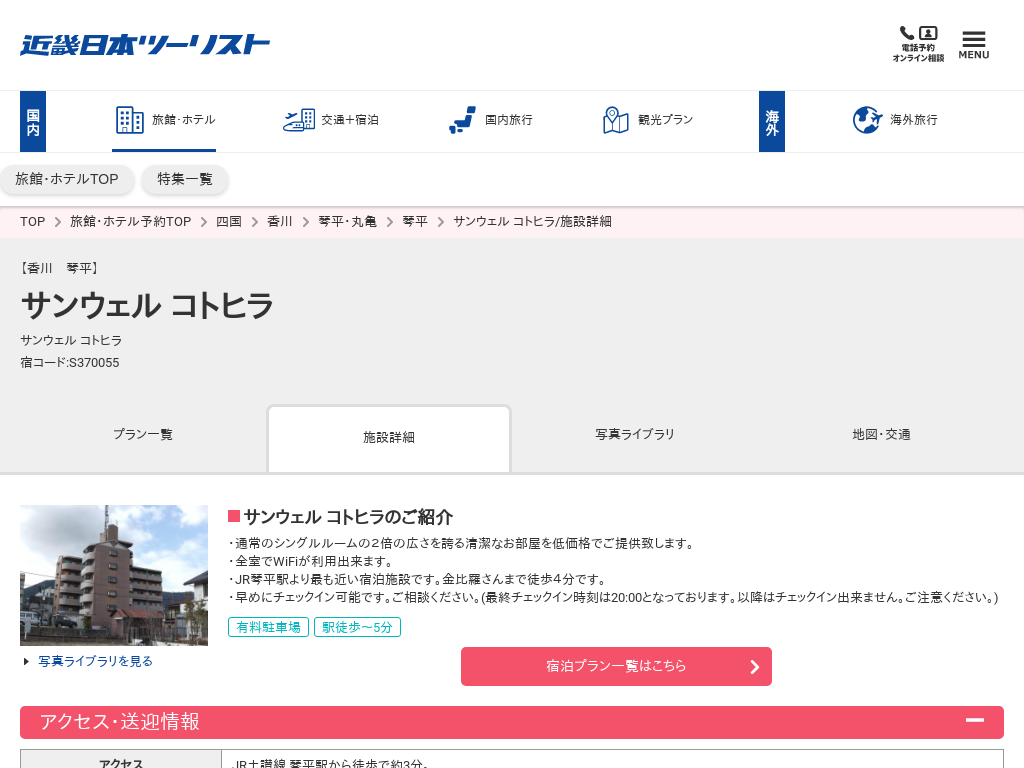Click the Kinki Nippon Tourist logo

[x=144, y=45]
